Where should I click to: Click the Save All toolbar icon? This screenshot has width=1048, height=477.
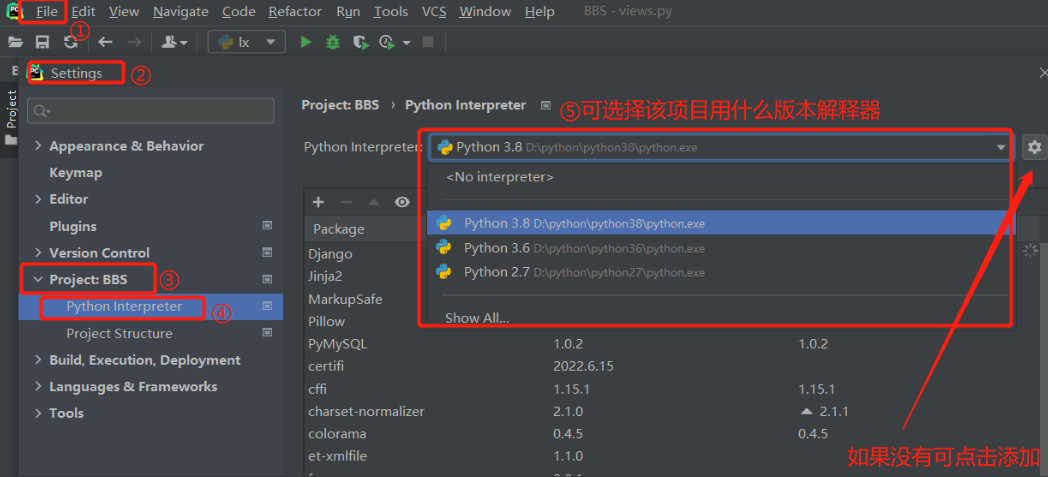click(x=42, y=42)
